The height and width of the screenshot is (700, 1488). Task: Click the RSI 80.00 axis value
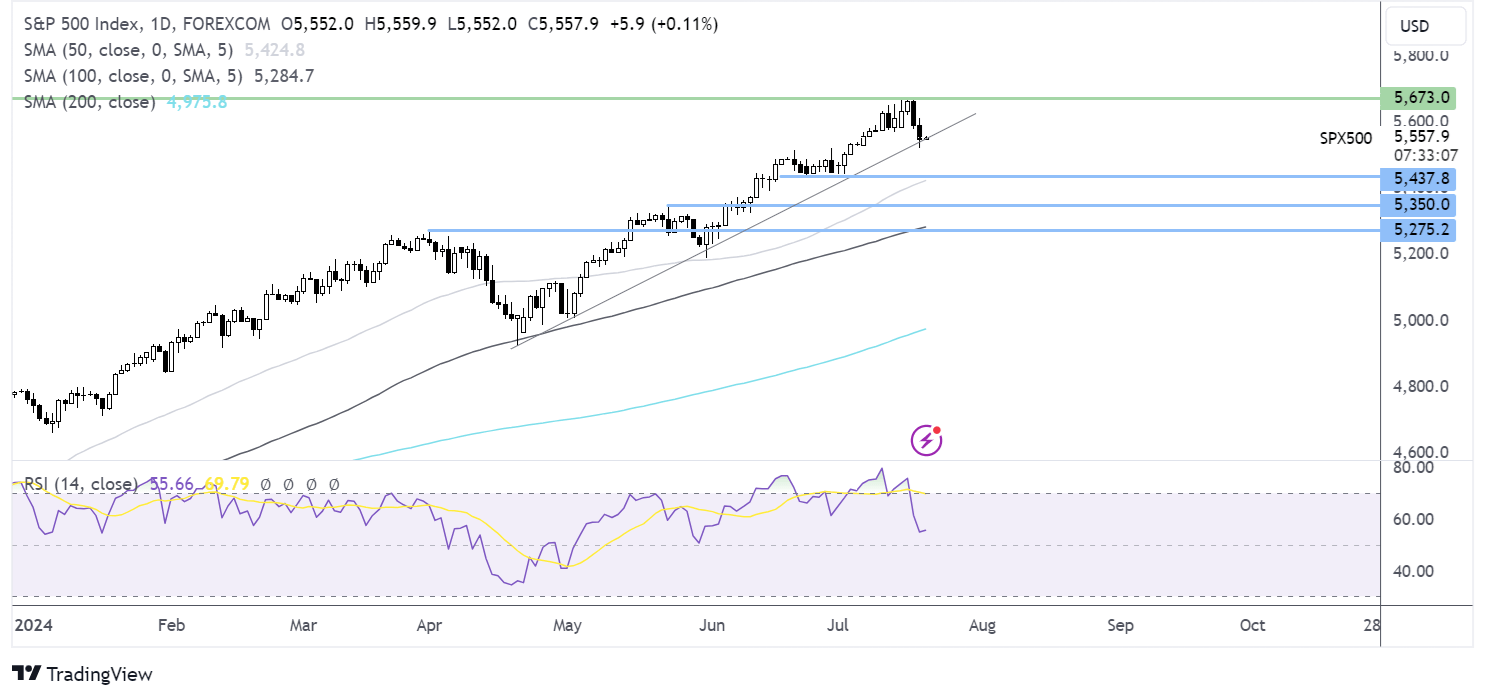click(x=1412, y=467)
